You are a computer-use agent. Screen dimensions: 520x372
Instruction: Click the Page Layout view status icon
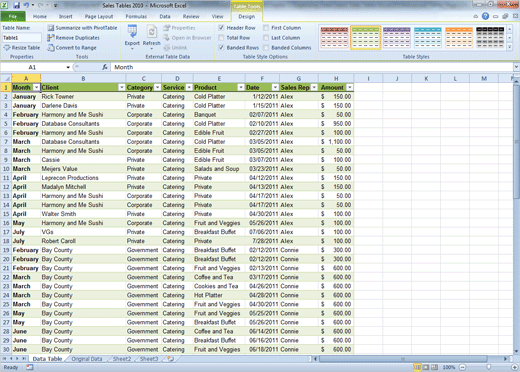click(x=426, y=367)
